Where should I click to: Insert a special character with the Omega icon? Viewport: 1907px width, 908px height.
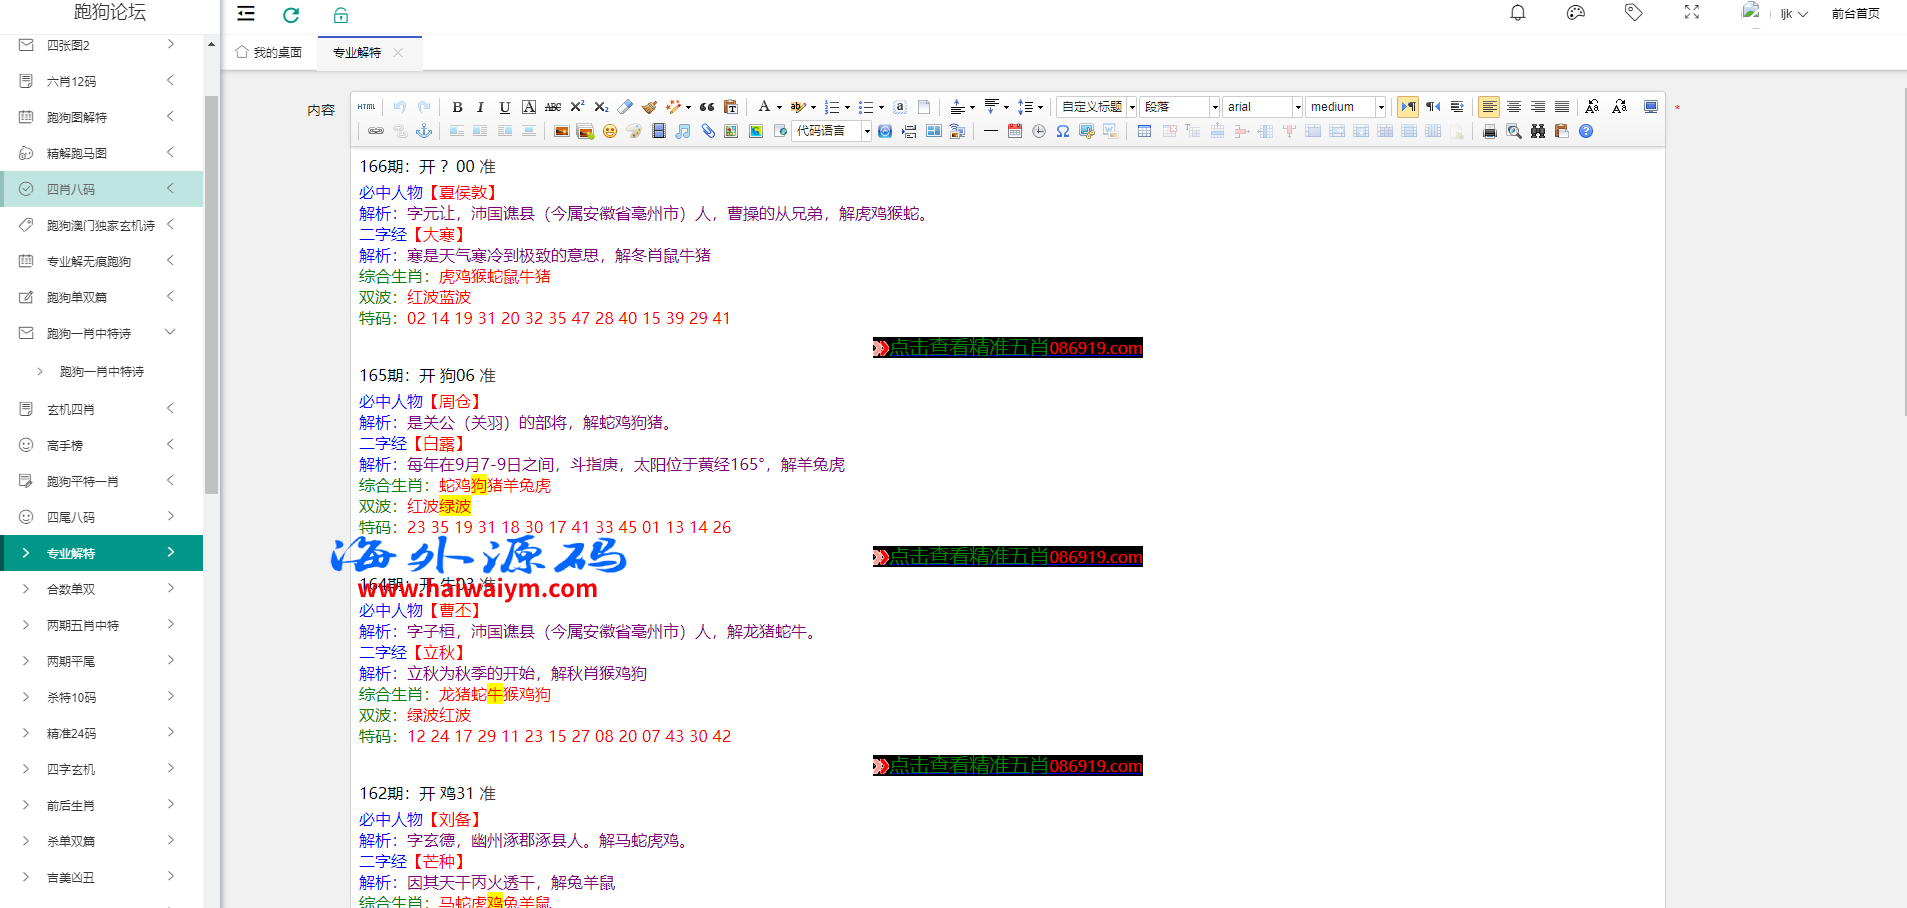coord(1063,132)
